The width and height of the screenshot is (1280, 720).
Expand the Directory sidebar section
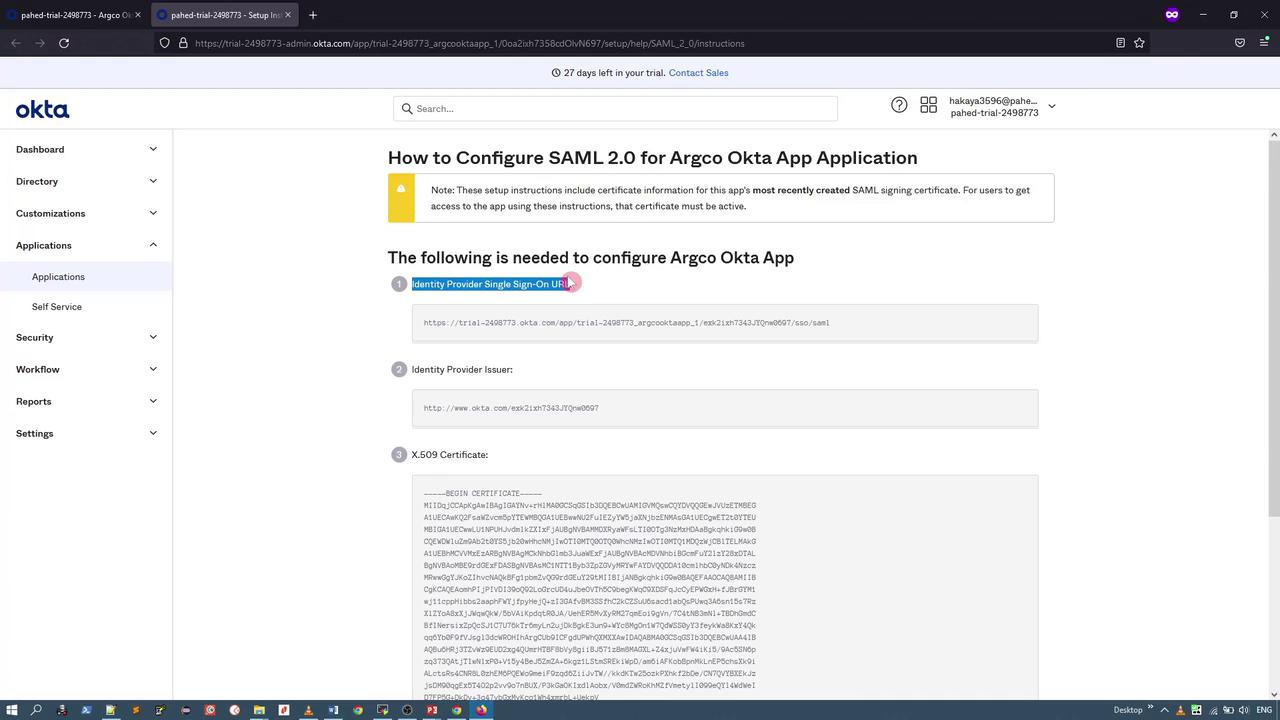(86, 181)
